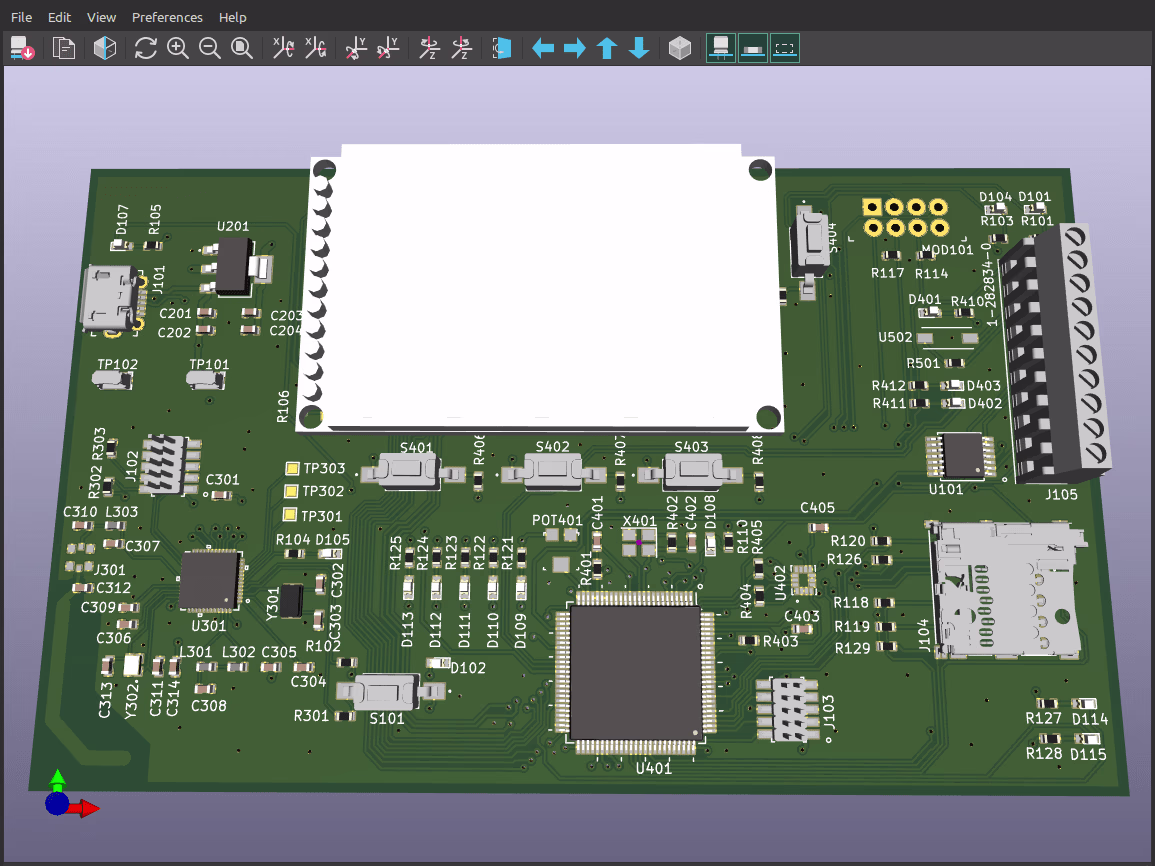The width and height of the screenshot is (1155, 866).
Task: Pan the board up with arrow
Action: [x=607, y=48]
